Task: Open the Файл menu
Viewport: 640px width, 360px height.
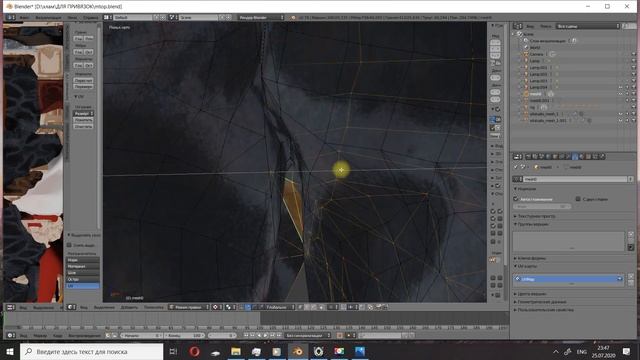Action: [x=24, y=18]
